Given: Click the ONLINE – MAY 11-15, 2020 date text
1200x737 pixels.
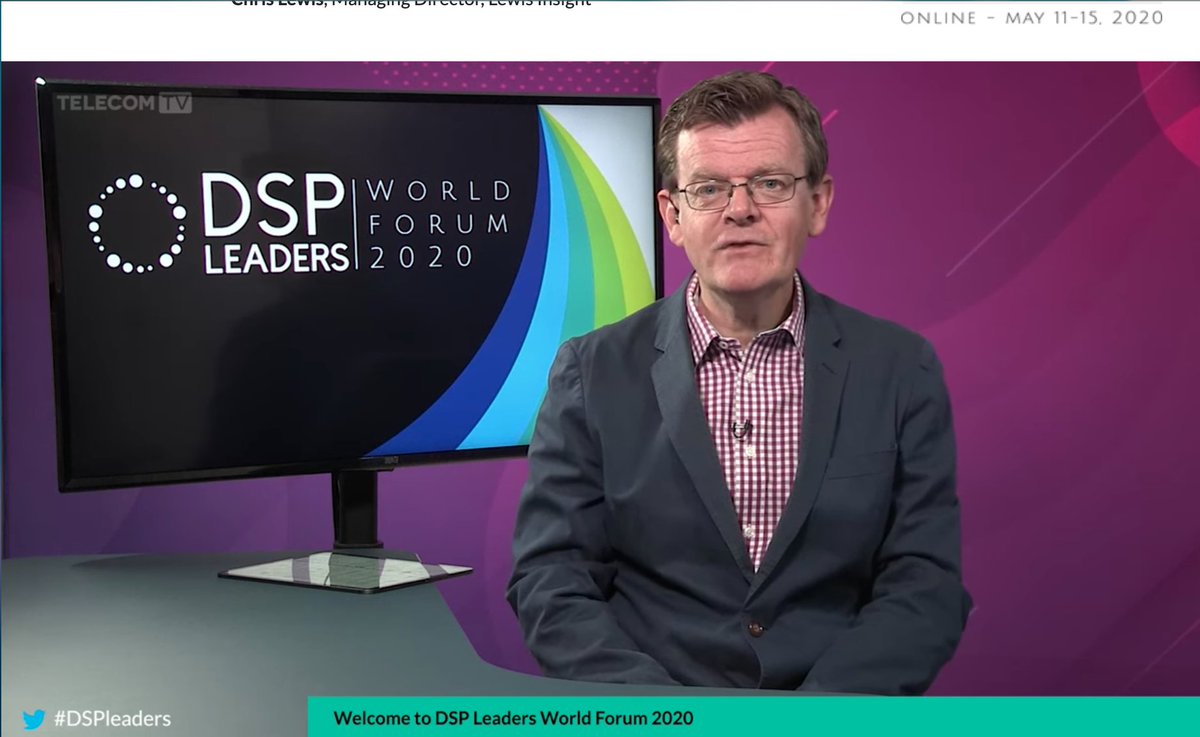Looking at the screenshot, I should [1032, 18].
